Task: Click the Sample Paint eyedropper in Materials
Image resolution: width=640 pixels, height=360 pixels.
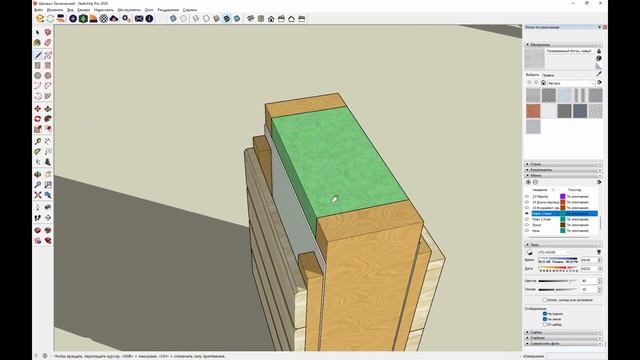Action: click(598, 74)
